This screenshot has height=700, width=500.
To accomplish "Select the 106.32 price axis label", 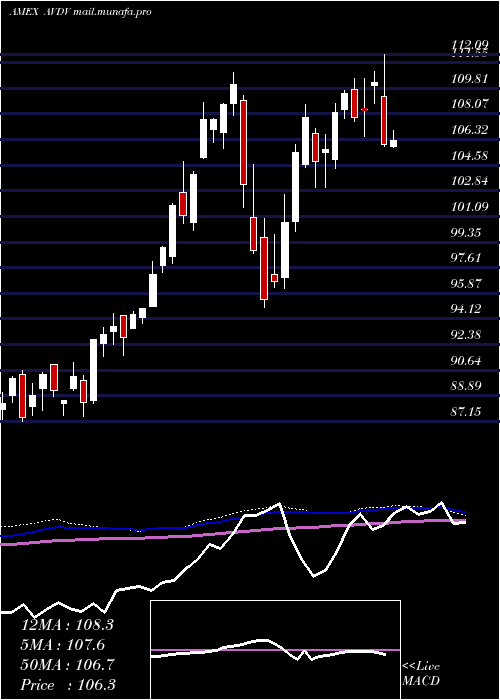I will (x=469, y=130).
